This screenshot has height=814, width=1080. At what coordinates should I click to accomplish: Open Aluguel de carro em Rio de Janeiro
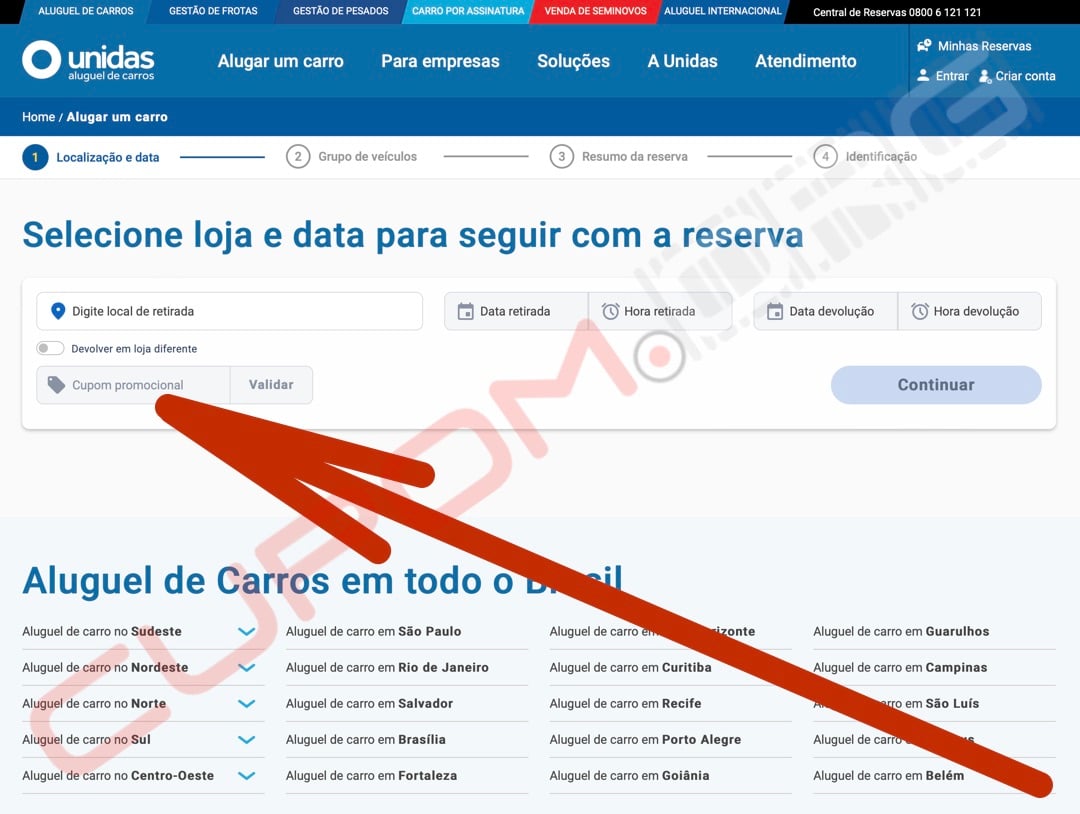[x=387, y=667]
